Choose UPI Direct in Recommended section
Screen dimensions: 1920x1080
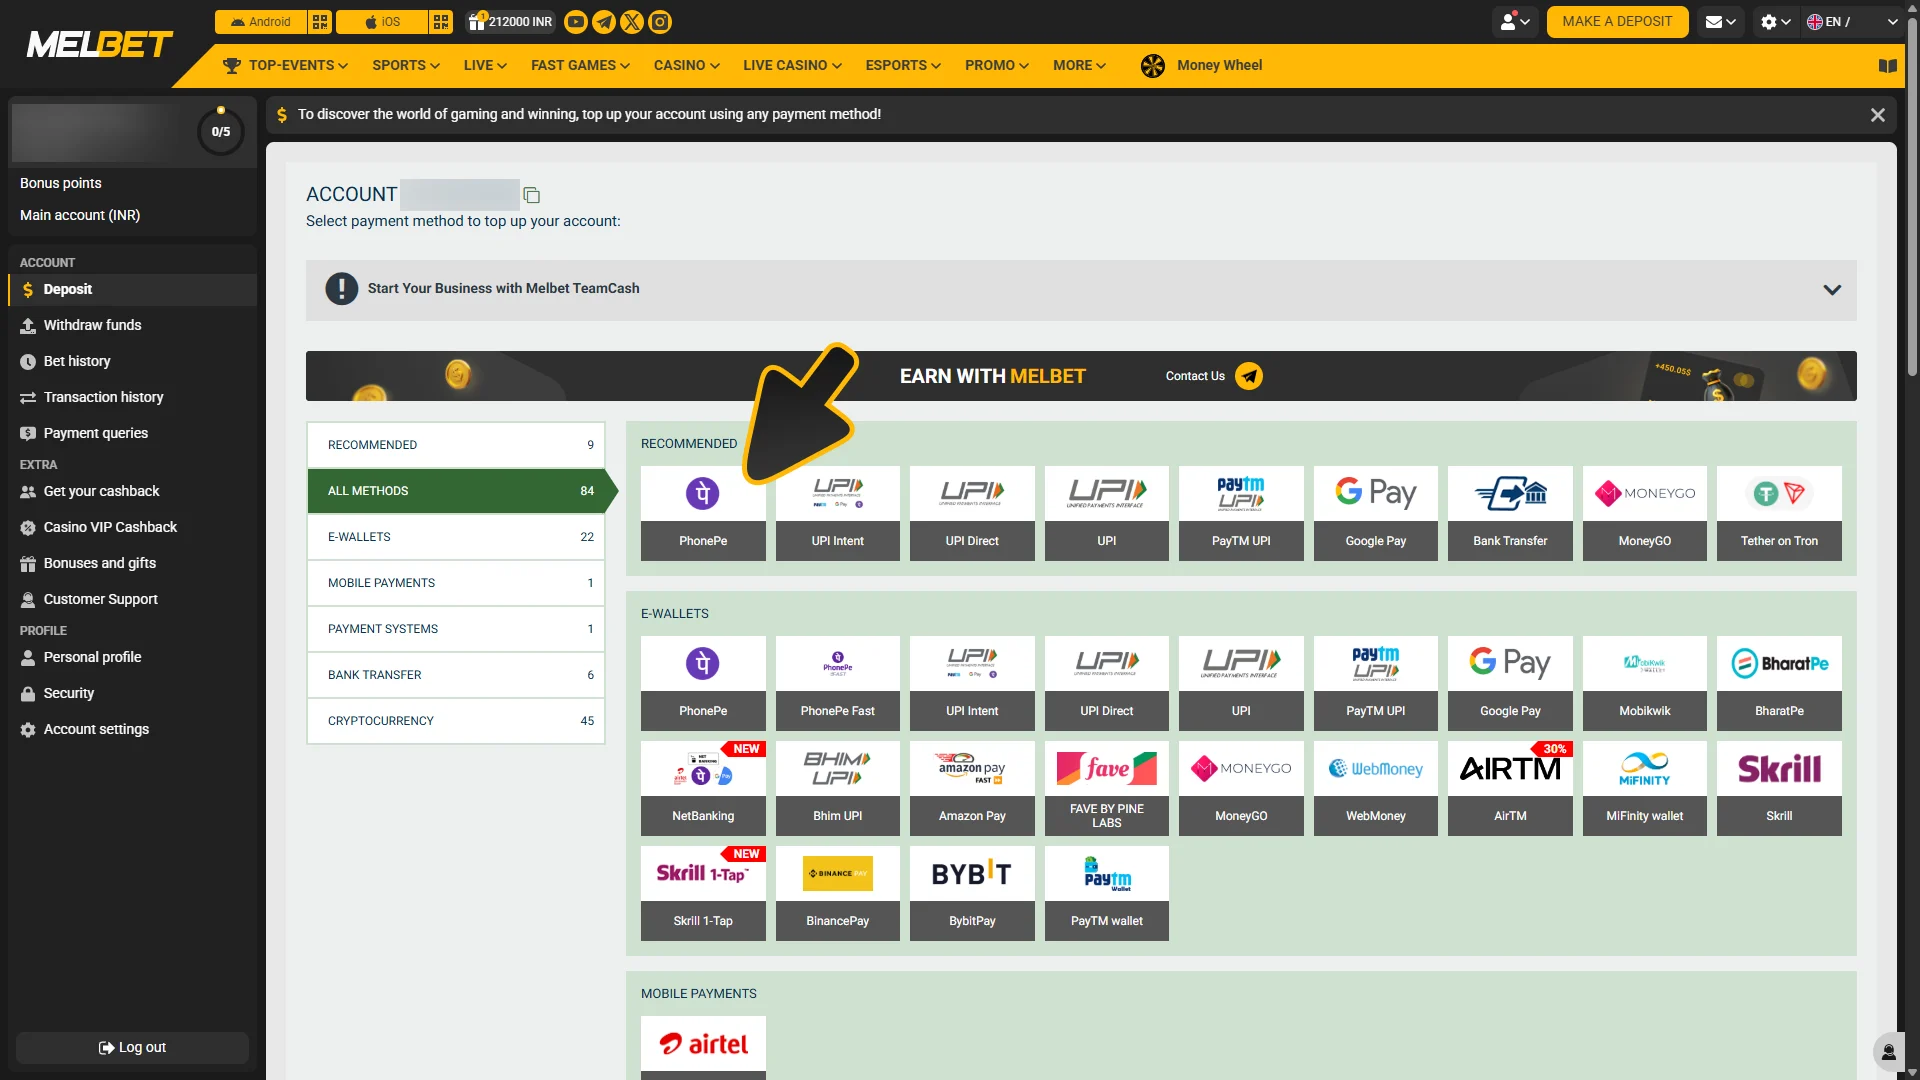(x=972, y=513)
